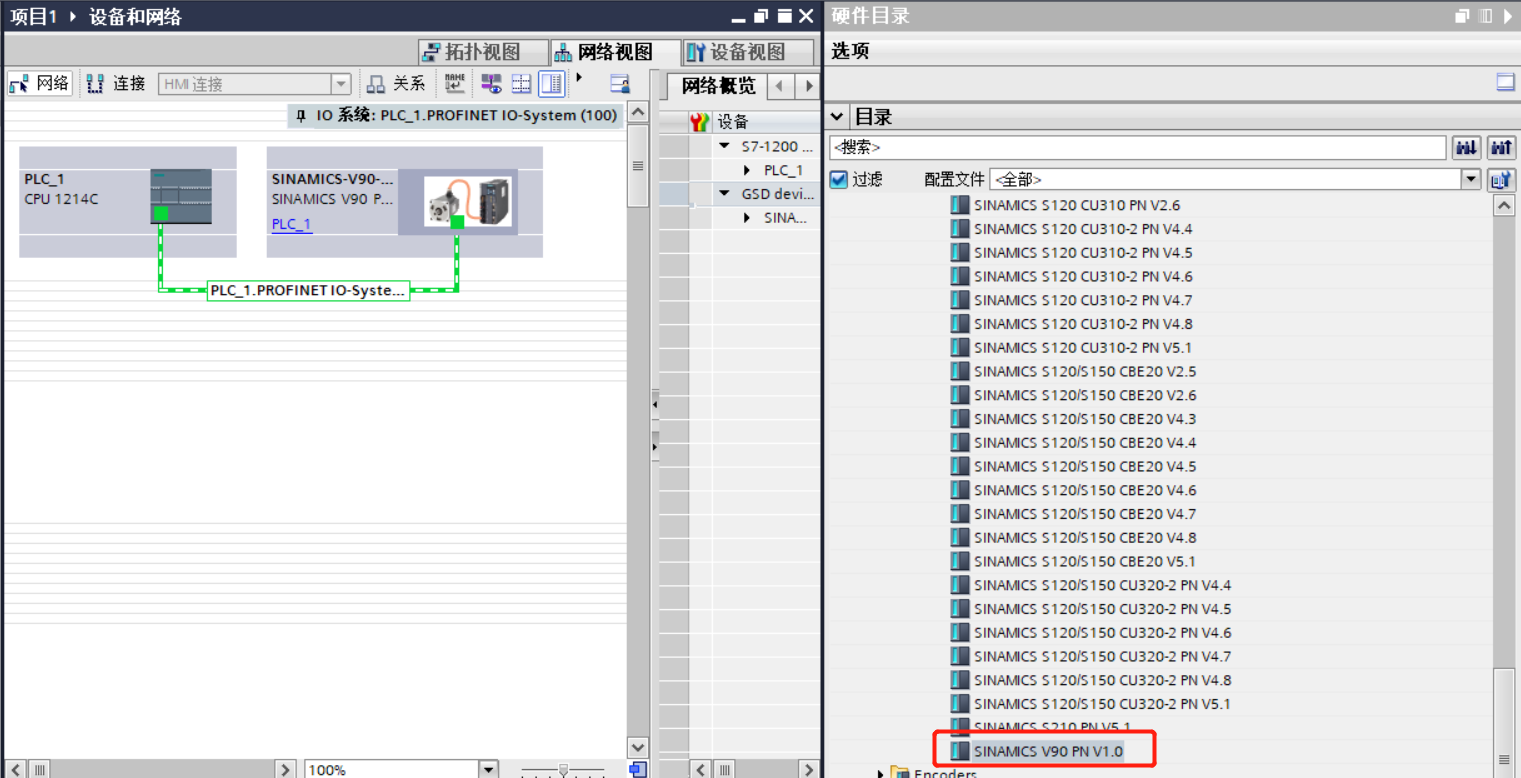Click network view vertical scroll down arrow
The width and height of the screenshot is (1521, 778).
click(x=638, y=747)
